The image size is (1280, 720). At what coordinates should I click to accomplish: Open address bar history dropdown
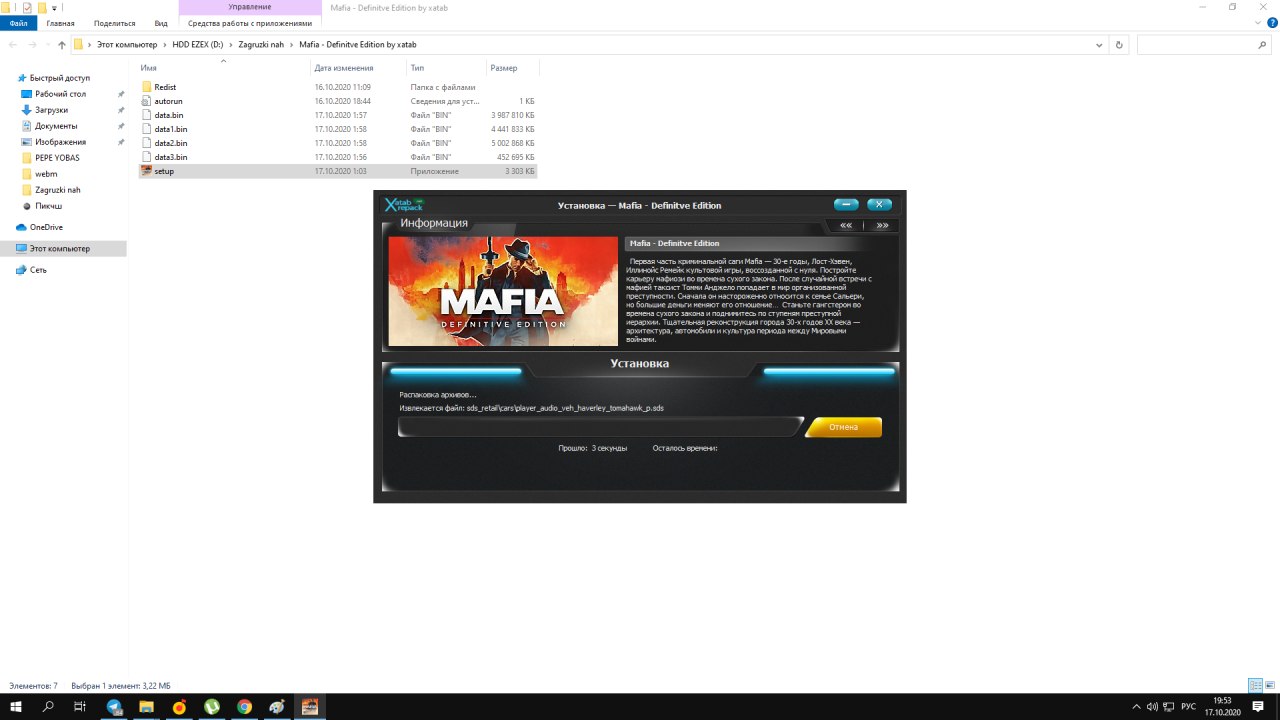[1100, 45]
